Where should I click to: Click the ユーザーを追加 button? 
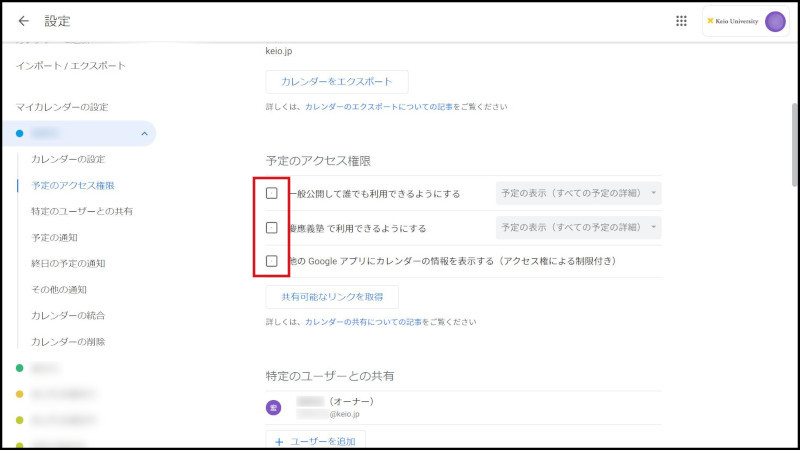click(315, 440)
